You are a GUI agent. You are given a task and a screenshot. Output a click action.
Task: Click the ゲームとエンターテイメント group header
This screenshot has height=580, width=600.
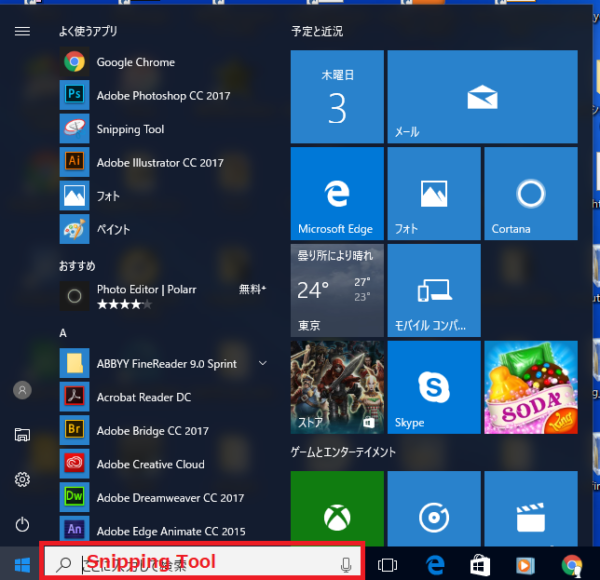point(343,452)
